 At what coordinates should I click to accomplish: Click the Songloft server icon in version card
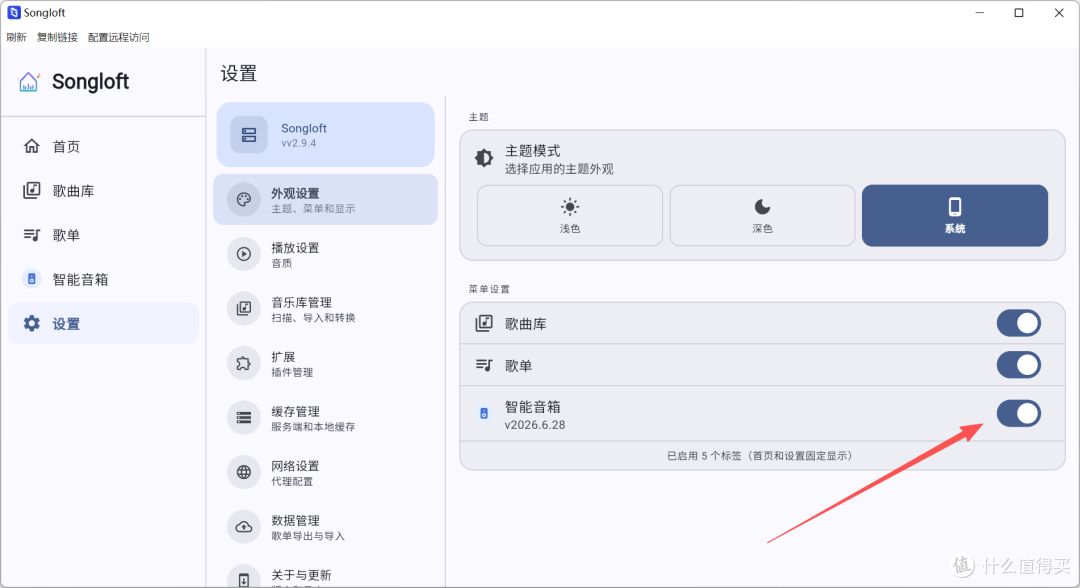pos(249,135)
